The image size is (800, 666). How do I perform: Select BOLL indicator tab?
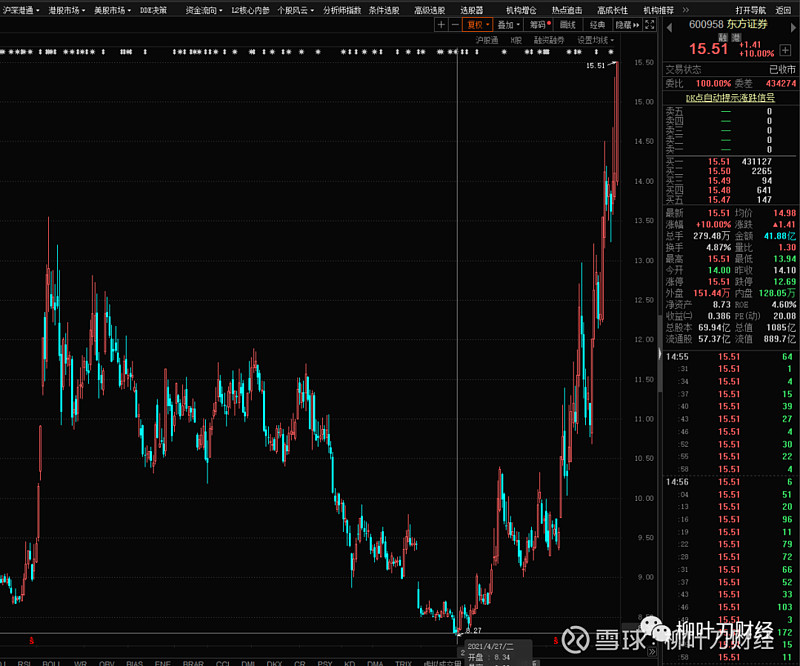pos(51,663)
